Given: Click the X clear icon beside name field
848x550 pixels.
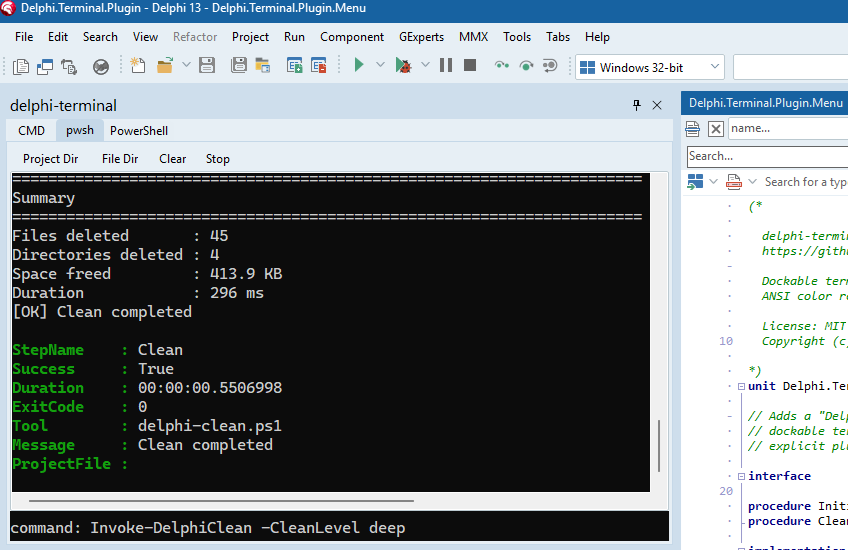Looking at the screenshot, I should (716, 129).
